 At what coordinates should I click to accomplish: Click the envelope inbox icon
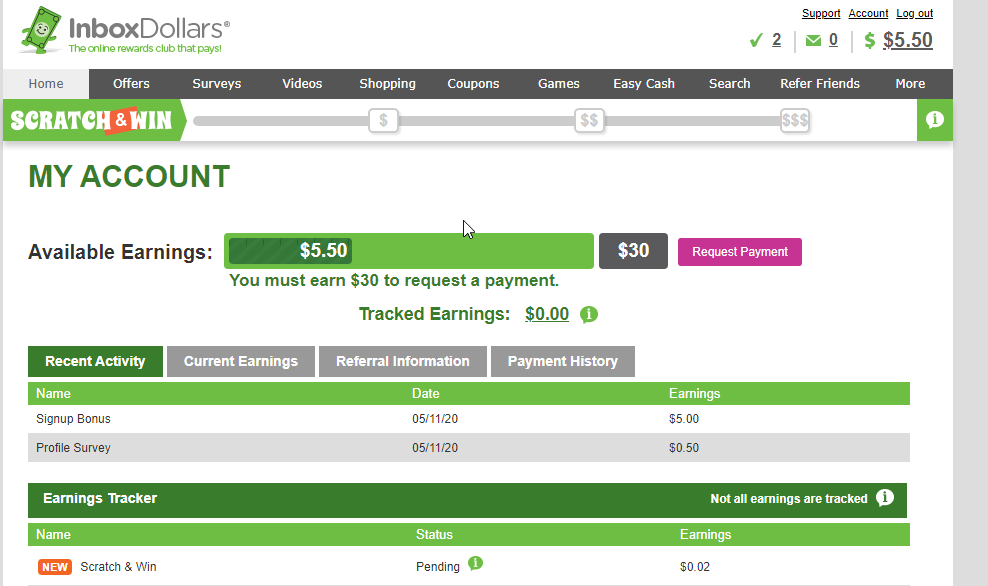(813, 41)
